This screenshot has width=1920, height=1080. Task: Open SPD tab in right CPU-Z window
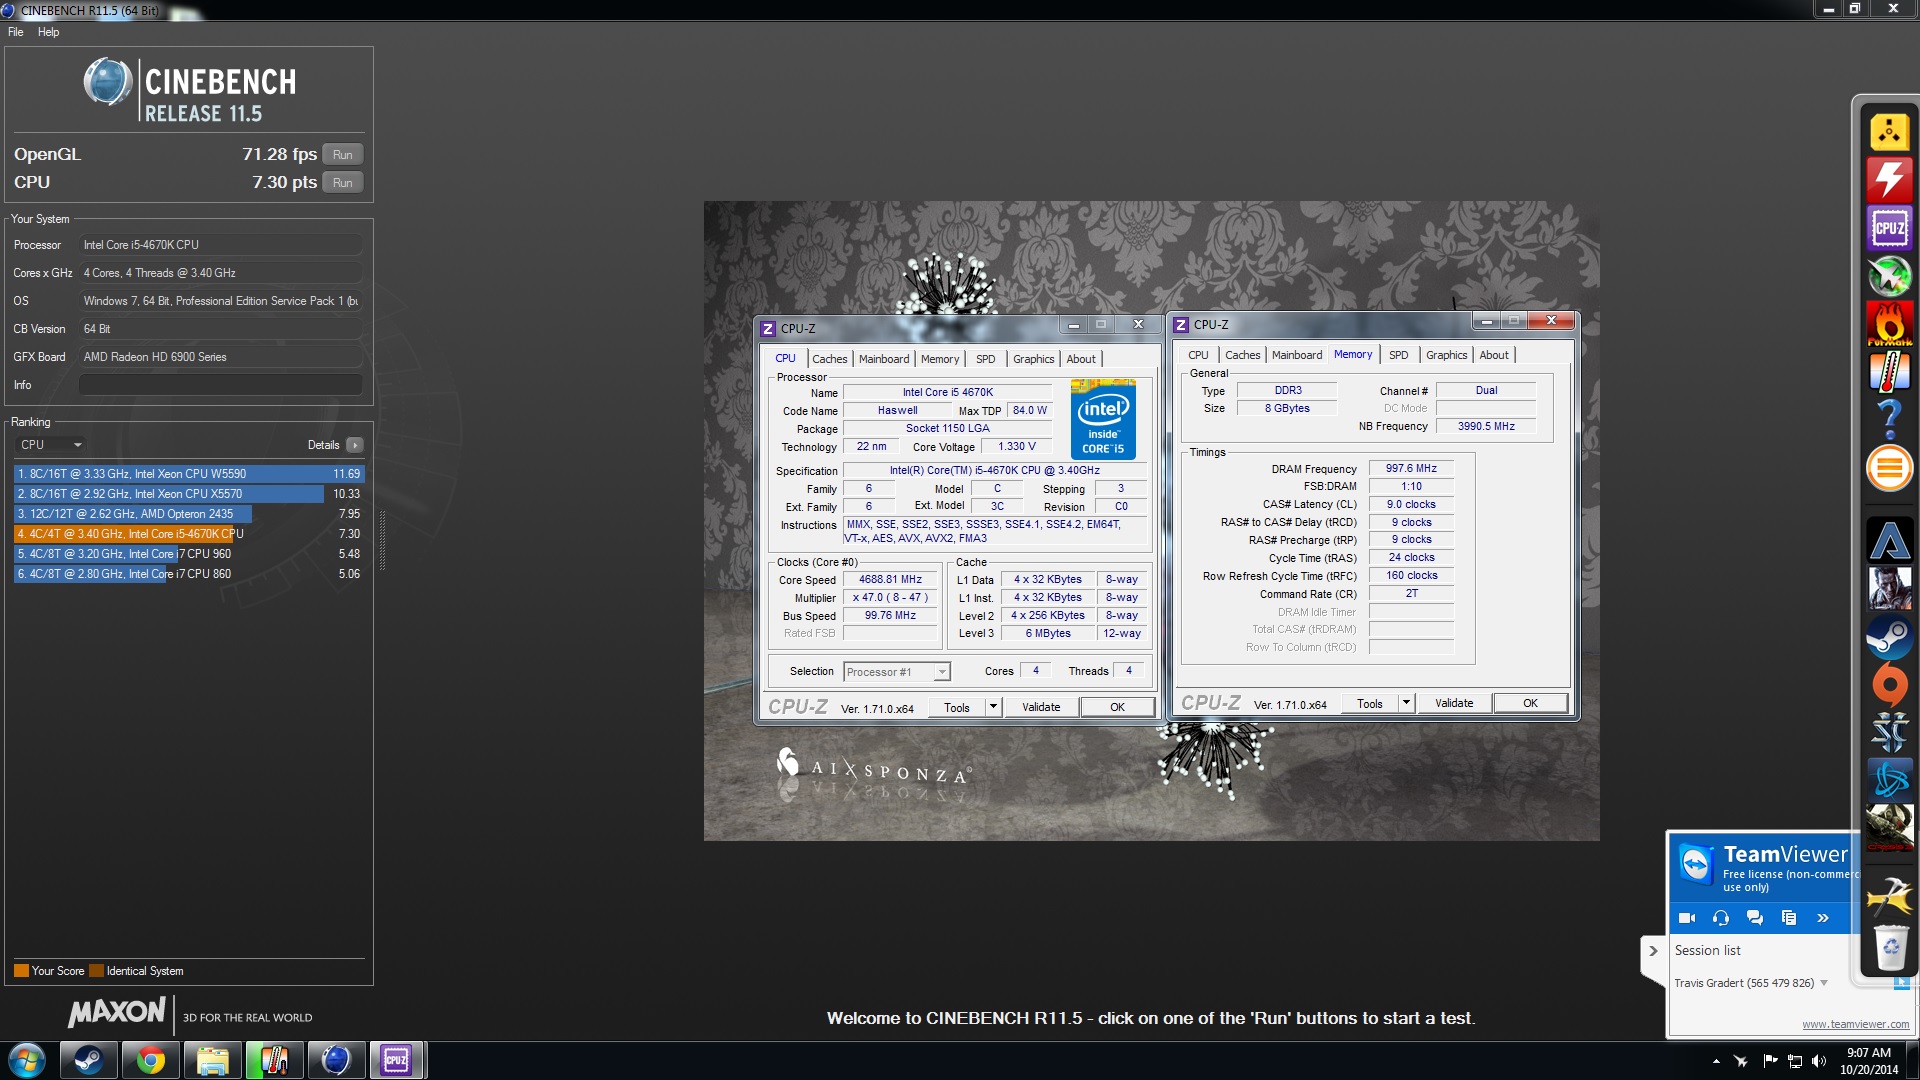1398,355
